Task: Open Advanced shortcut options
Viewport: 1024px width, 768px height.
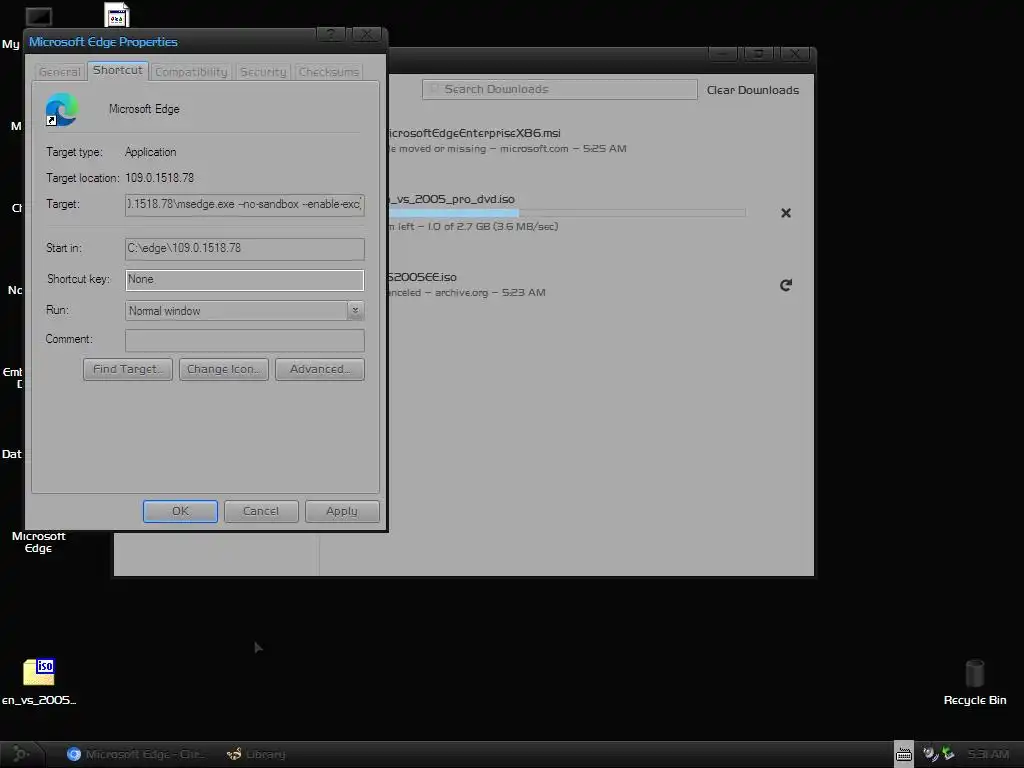Action: tap(320, 369)
